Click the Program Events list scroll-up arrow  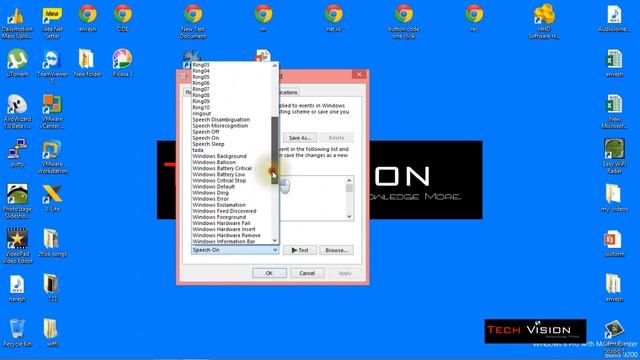349,180
